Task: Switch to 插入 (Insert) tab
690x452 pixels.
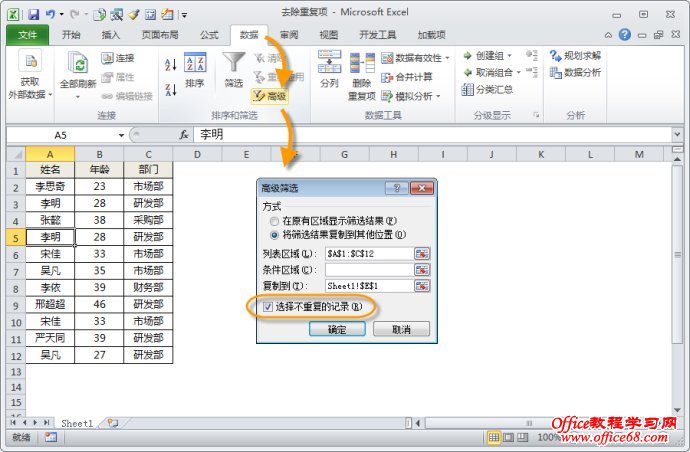Action: 110,35
